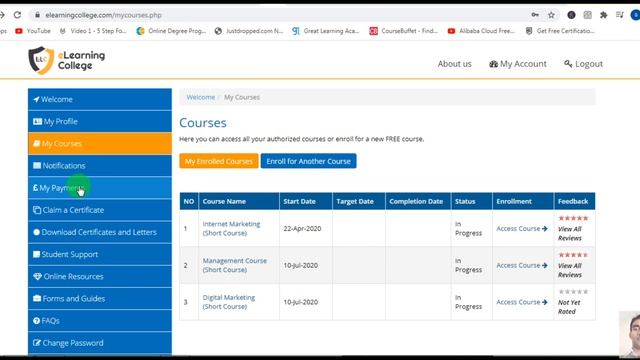Click the eLearning College shield logo

tap(41, 60)
